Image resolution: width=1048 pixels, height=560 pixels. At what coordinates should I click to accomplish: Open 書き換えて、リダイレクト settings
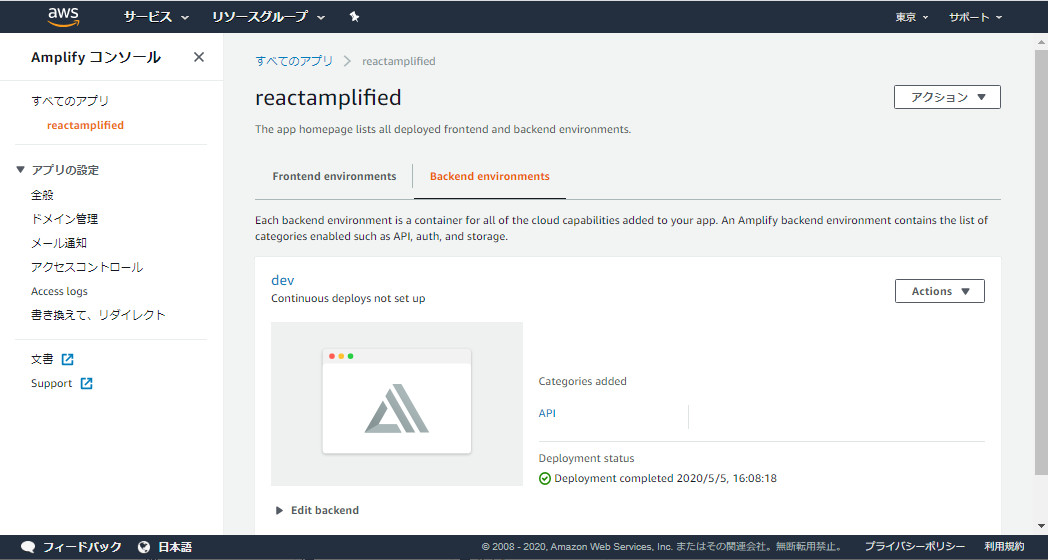coord(98,315)
